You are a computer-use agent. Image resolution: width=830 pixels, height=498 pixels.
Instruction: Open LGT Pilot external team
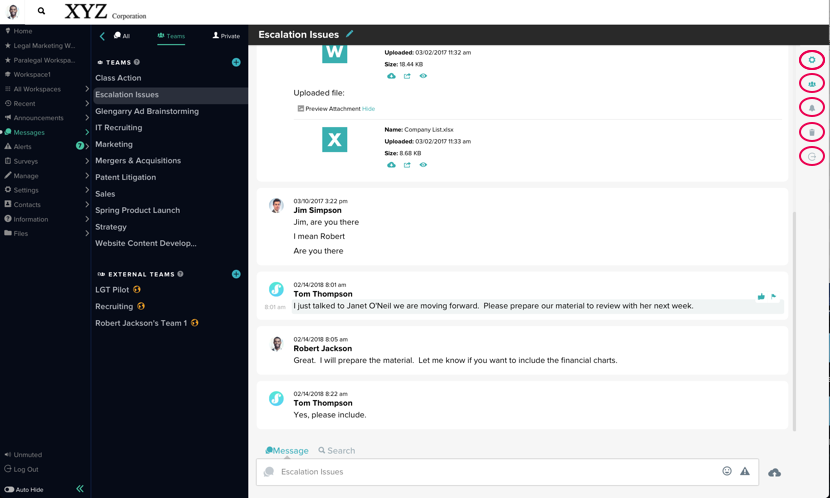[x=112, y=289]
